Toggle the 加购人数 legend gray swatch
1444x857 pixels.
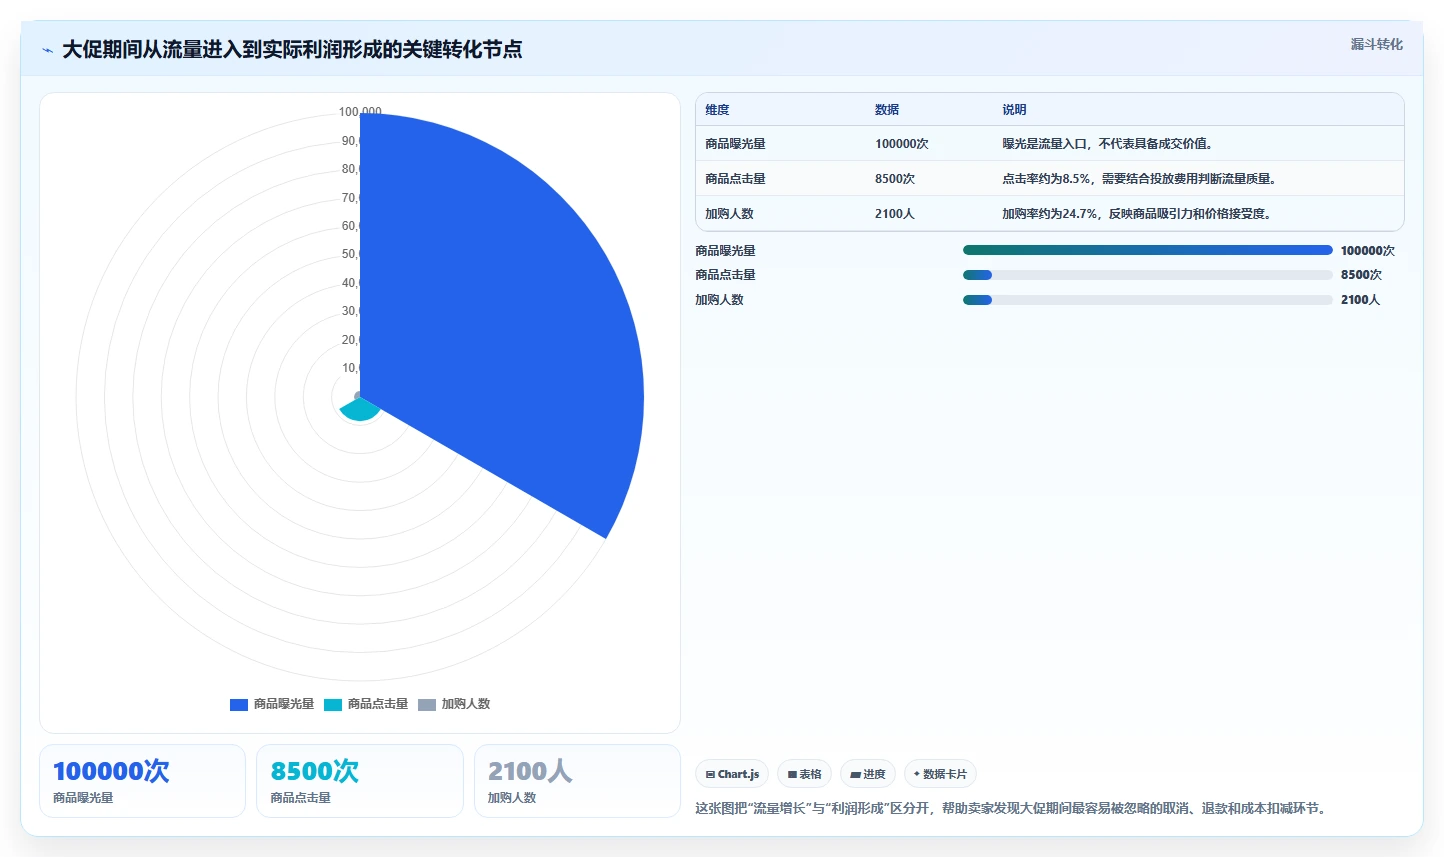pyautogui.click(x=427, y=704)
